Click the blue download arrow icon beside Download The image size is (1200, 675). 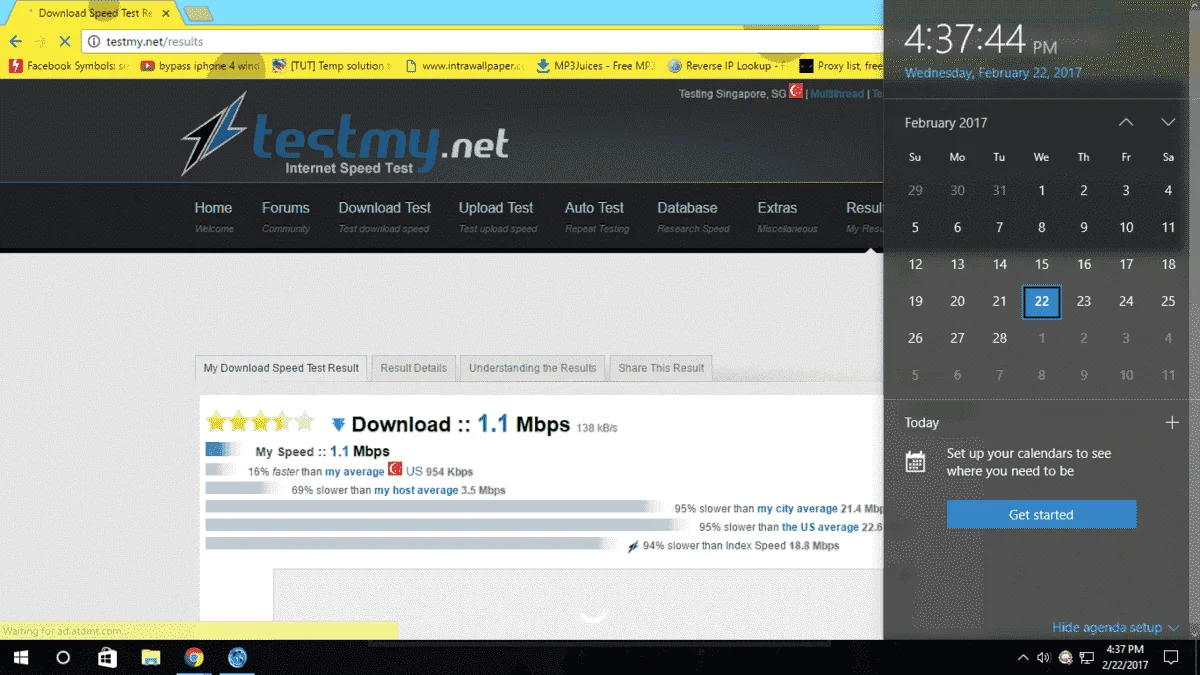click(338, 425)
